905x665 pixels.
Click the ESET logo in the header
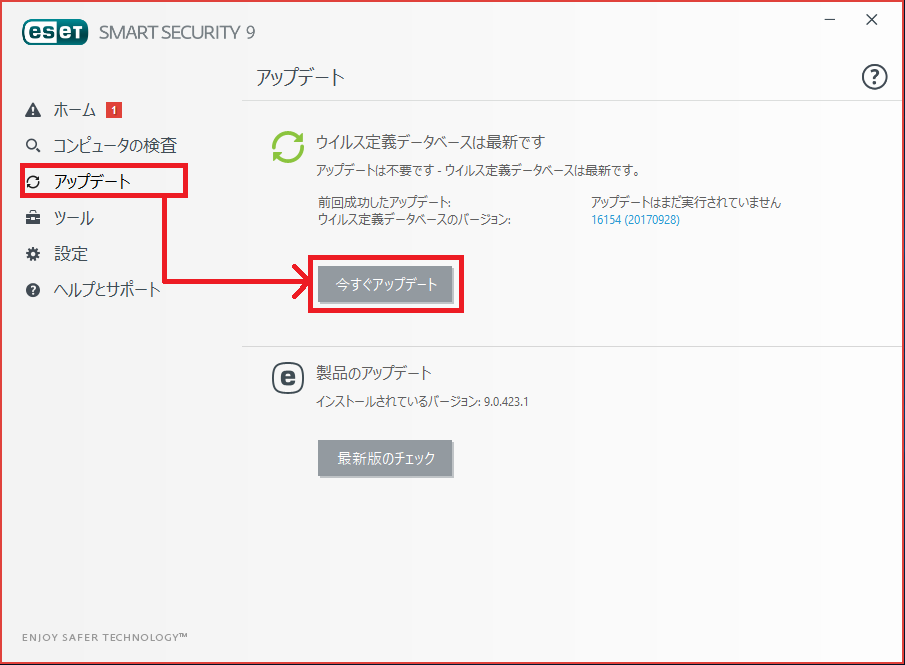[x=55, y=32]
